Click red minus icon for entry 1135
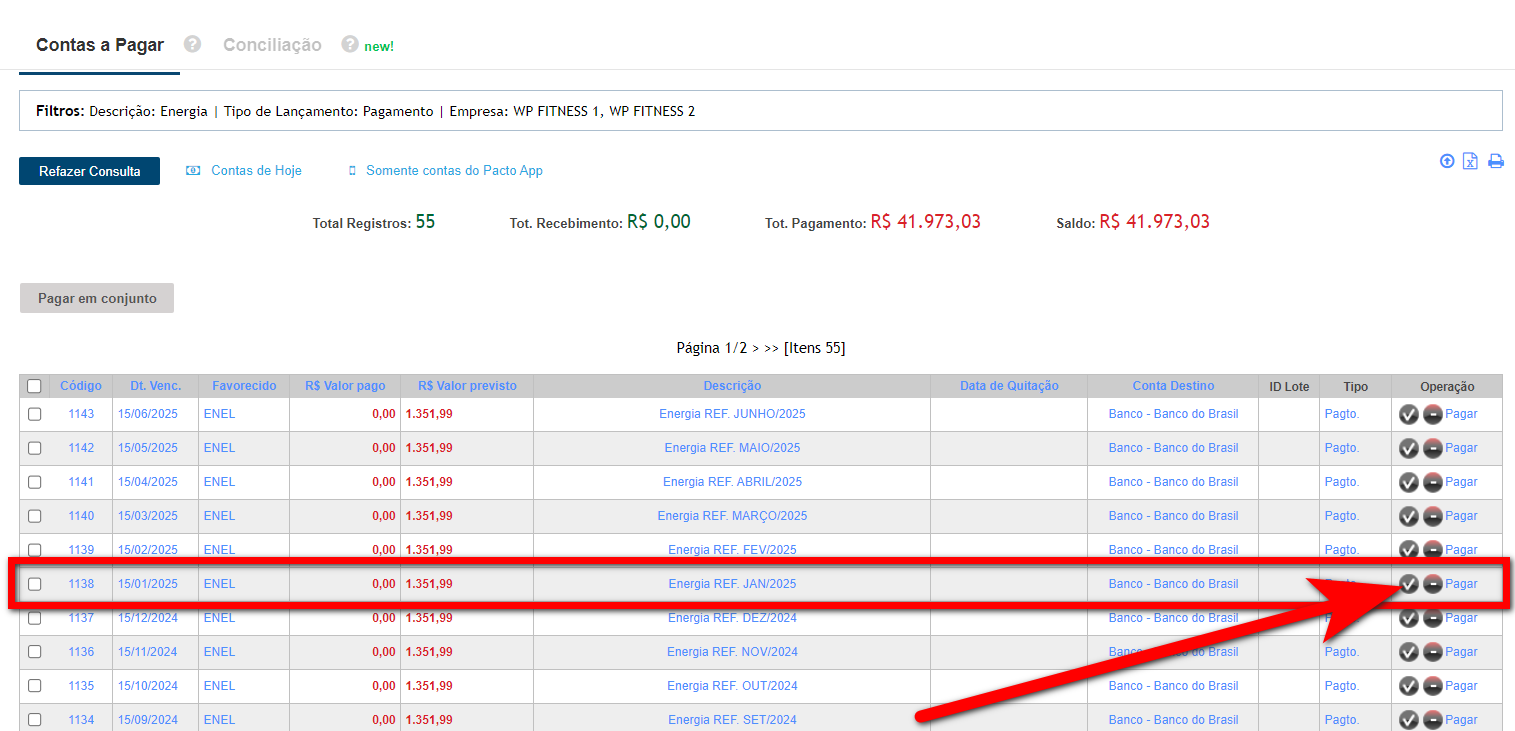Screen dimensions: 1515x731 point(1432,686)
